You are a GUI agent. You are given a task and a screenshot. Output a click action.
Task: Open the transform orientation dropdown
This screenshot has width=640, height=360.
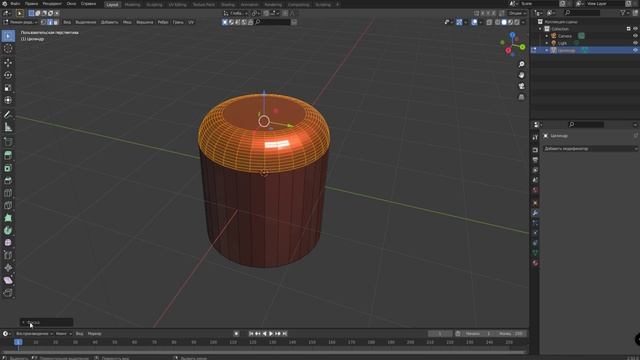click(236, 13)
